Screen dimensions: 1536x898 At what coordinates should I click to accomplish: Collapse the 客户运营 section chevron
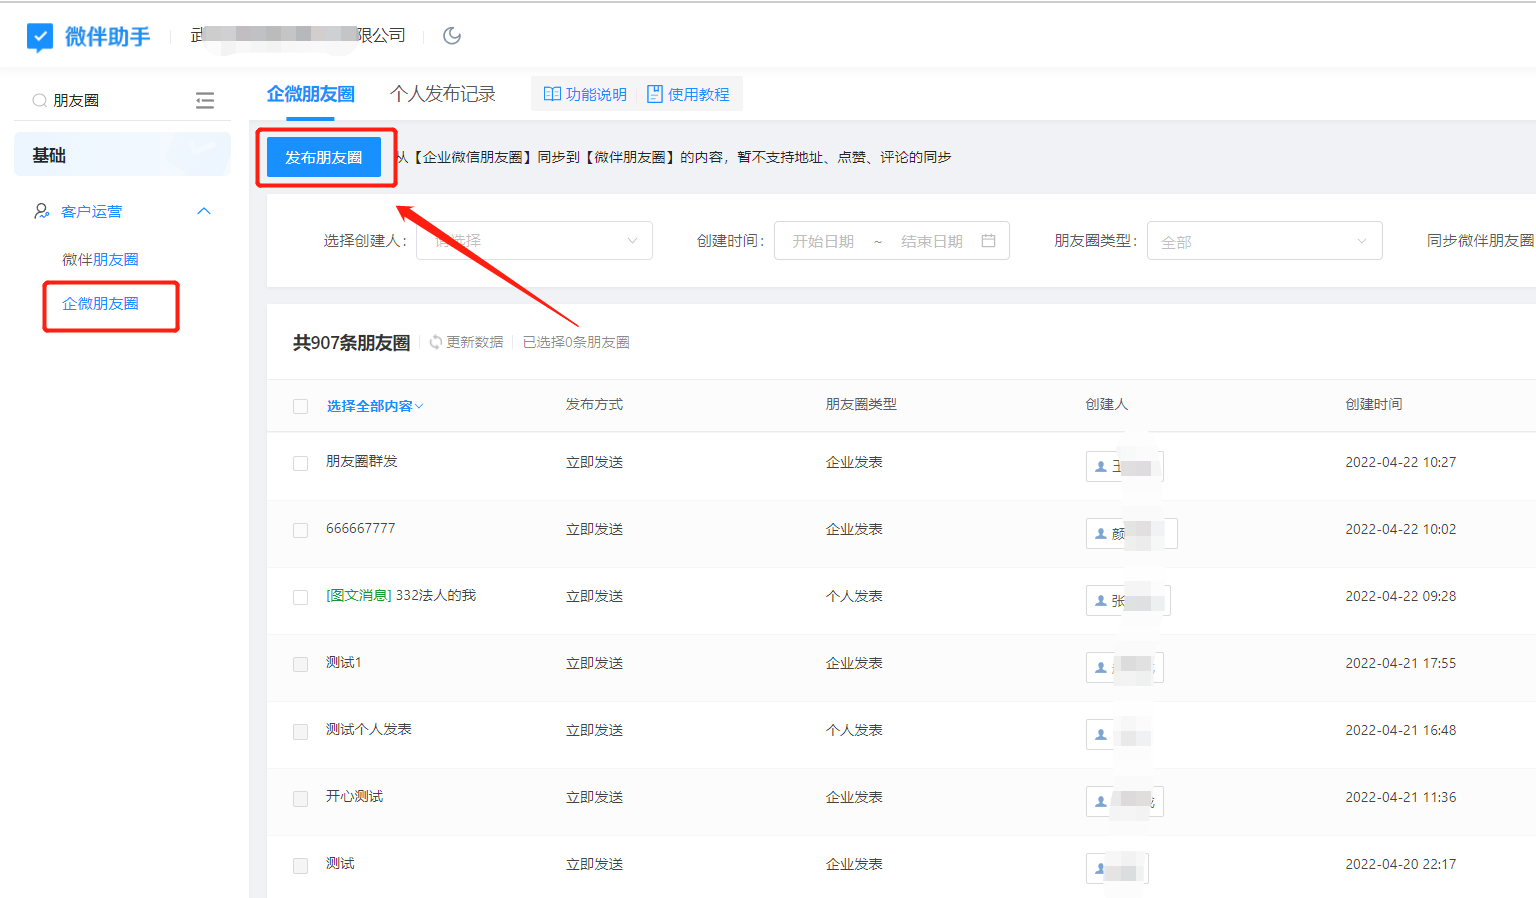click(204, 211)
